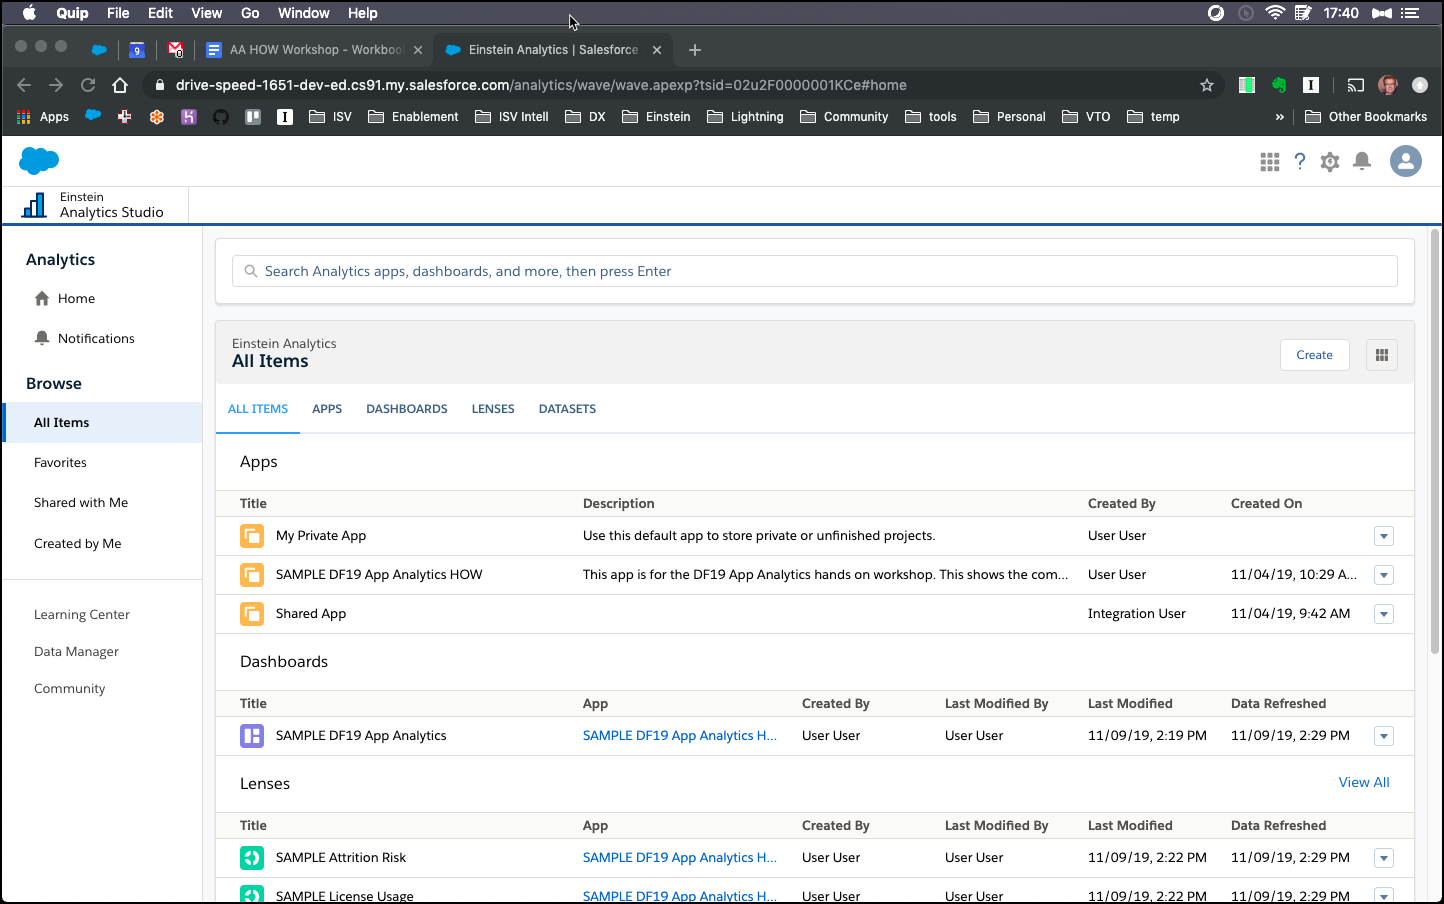Image resolution: width=1444 pixels, height=904 pixels.
Task: Open the calendar pinned tab
Action: click(x=137, y=49)
